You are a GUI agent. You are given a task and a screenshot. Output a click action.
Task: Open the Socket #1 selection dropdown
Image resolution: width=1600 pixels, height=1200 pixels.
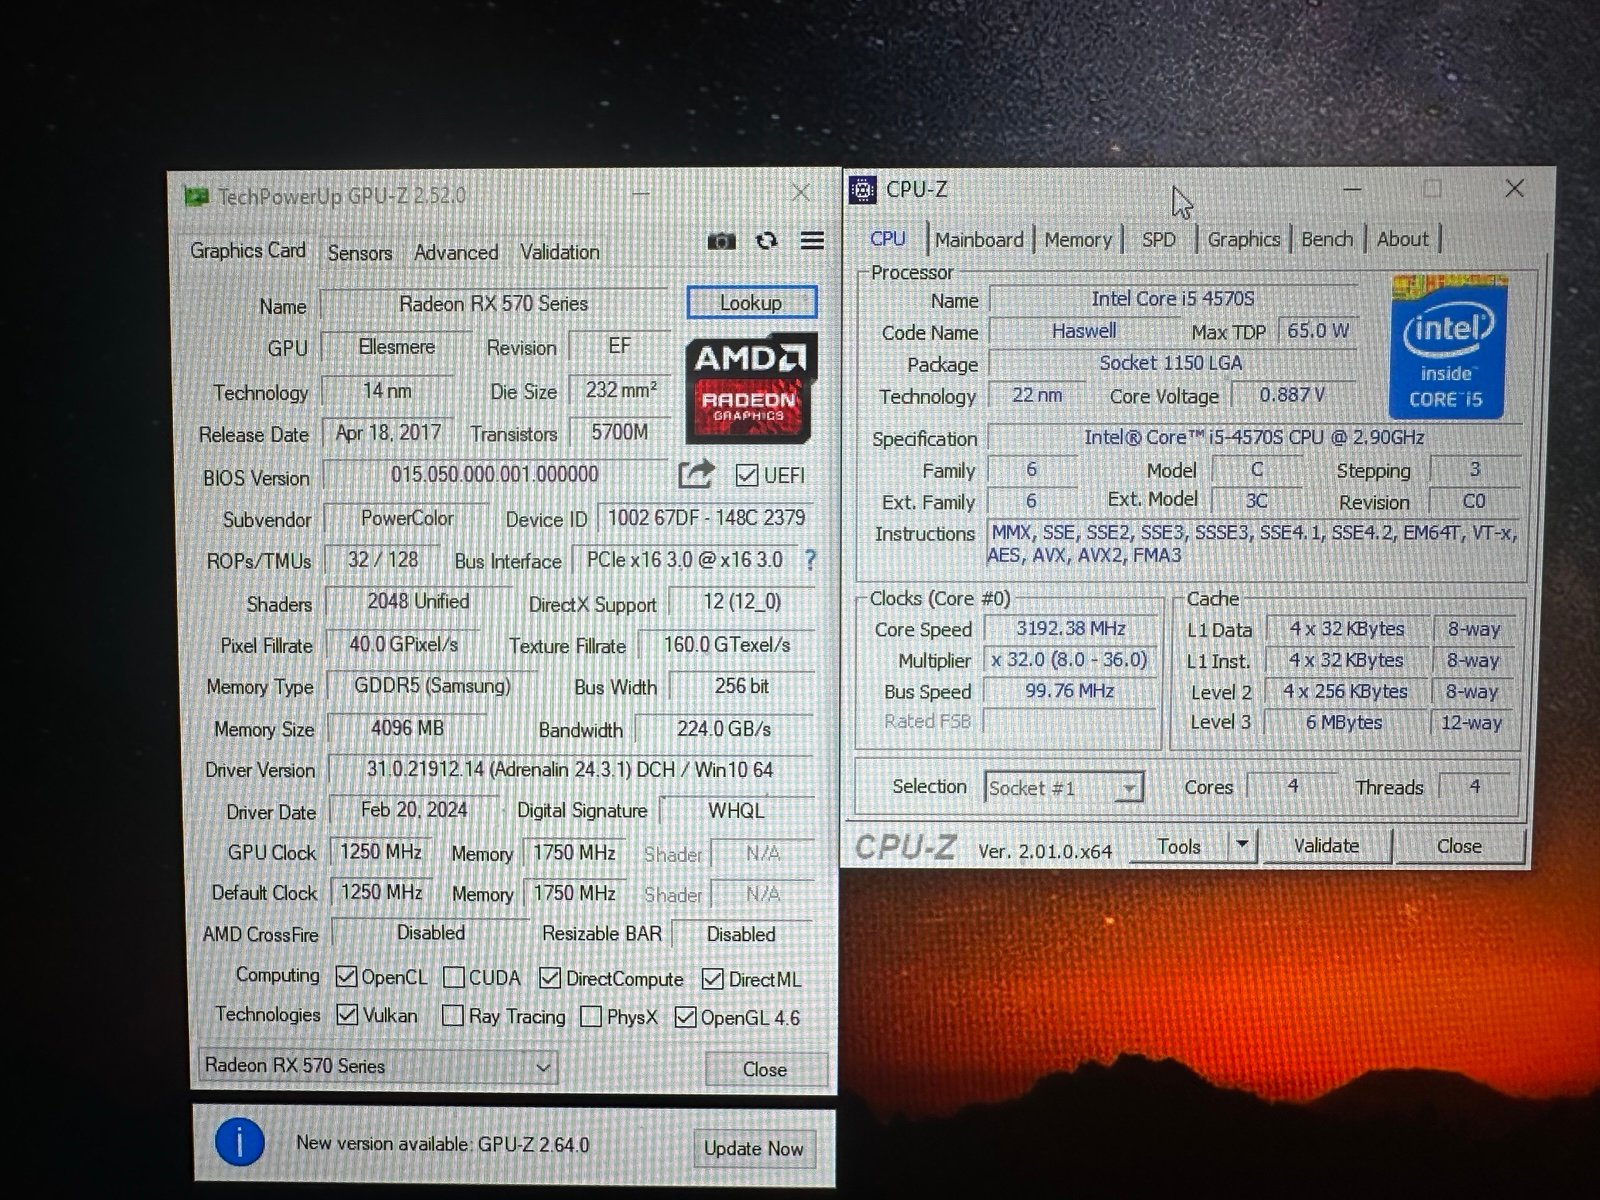pos(1063,788)
